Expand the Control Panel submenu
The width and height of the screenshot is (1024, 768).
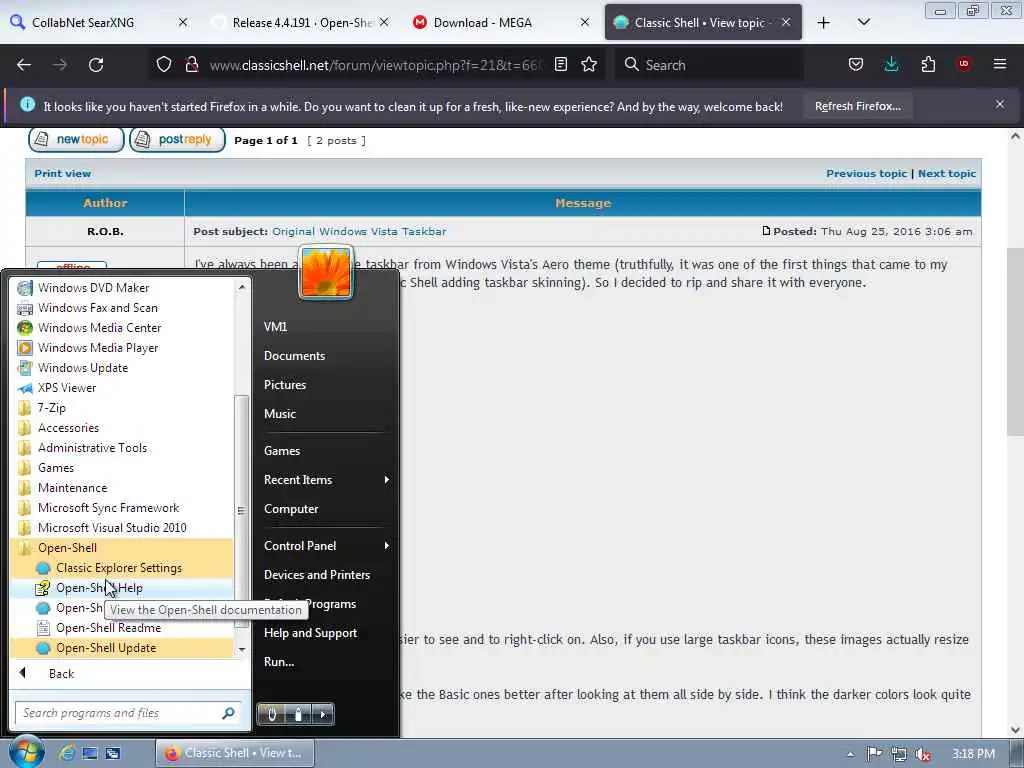[x=325, y=545]
